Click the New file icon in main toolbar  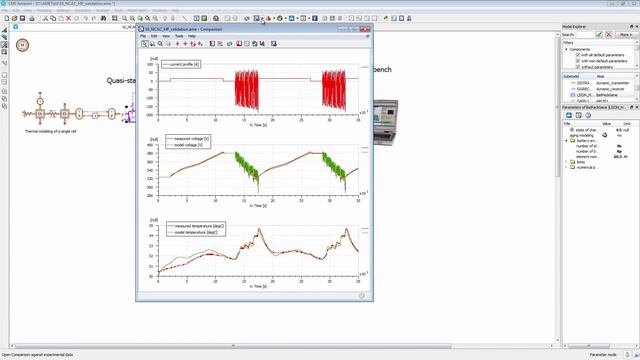point(7,18)
